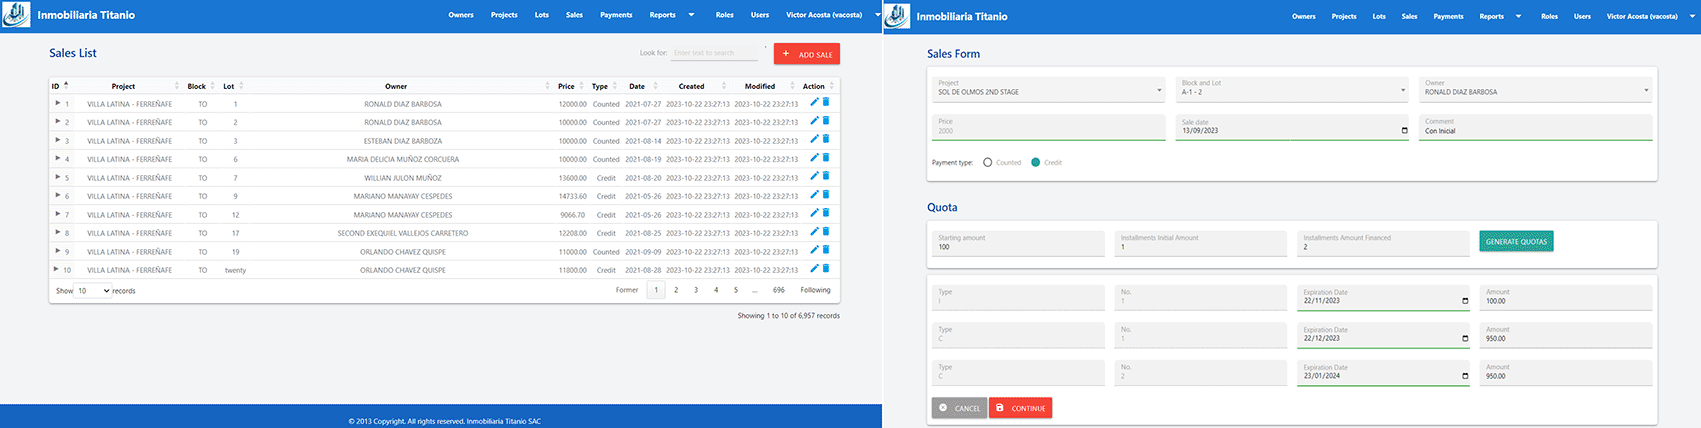The height and width of the screenshot is (428, 1701).
Task: Go to page 2 of sales list
Action: pos(676,290)
